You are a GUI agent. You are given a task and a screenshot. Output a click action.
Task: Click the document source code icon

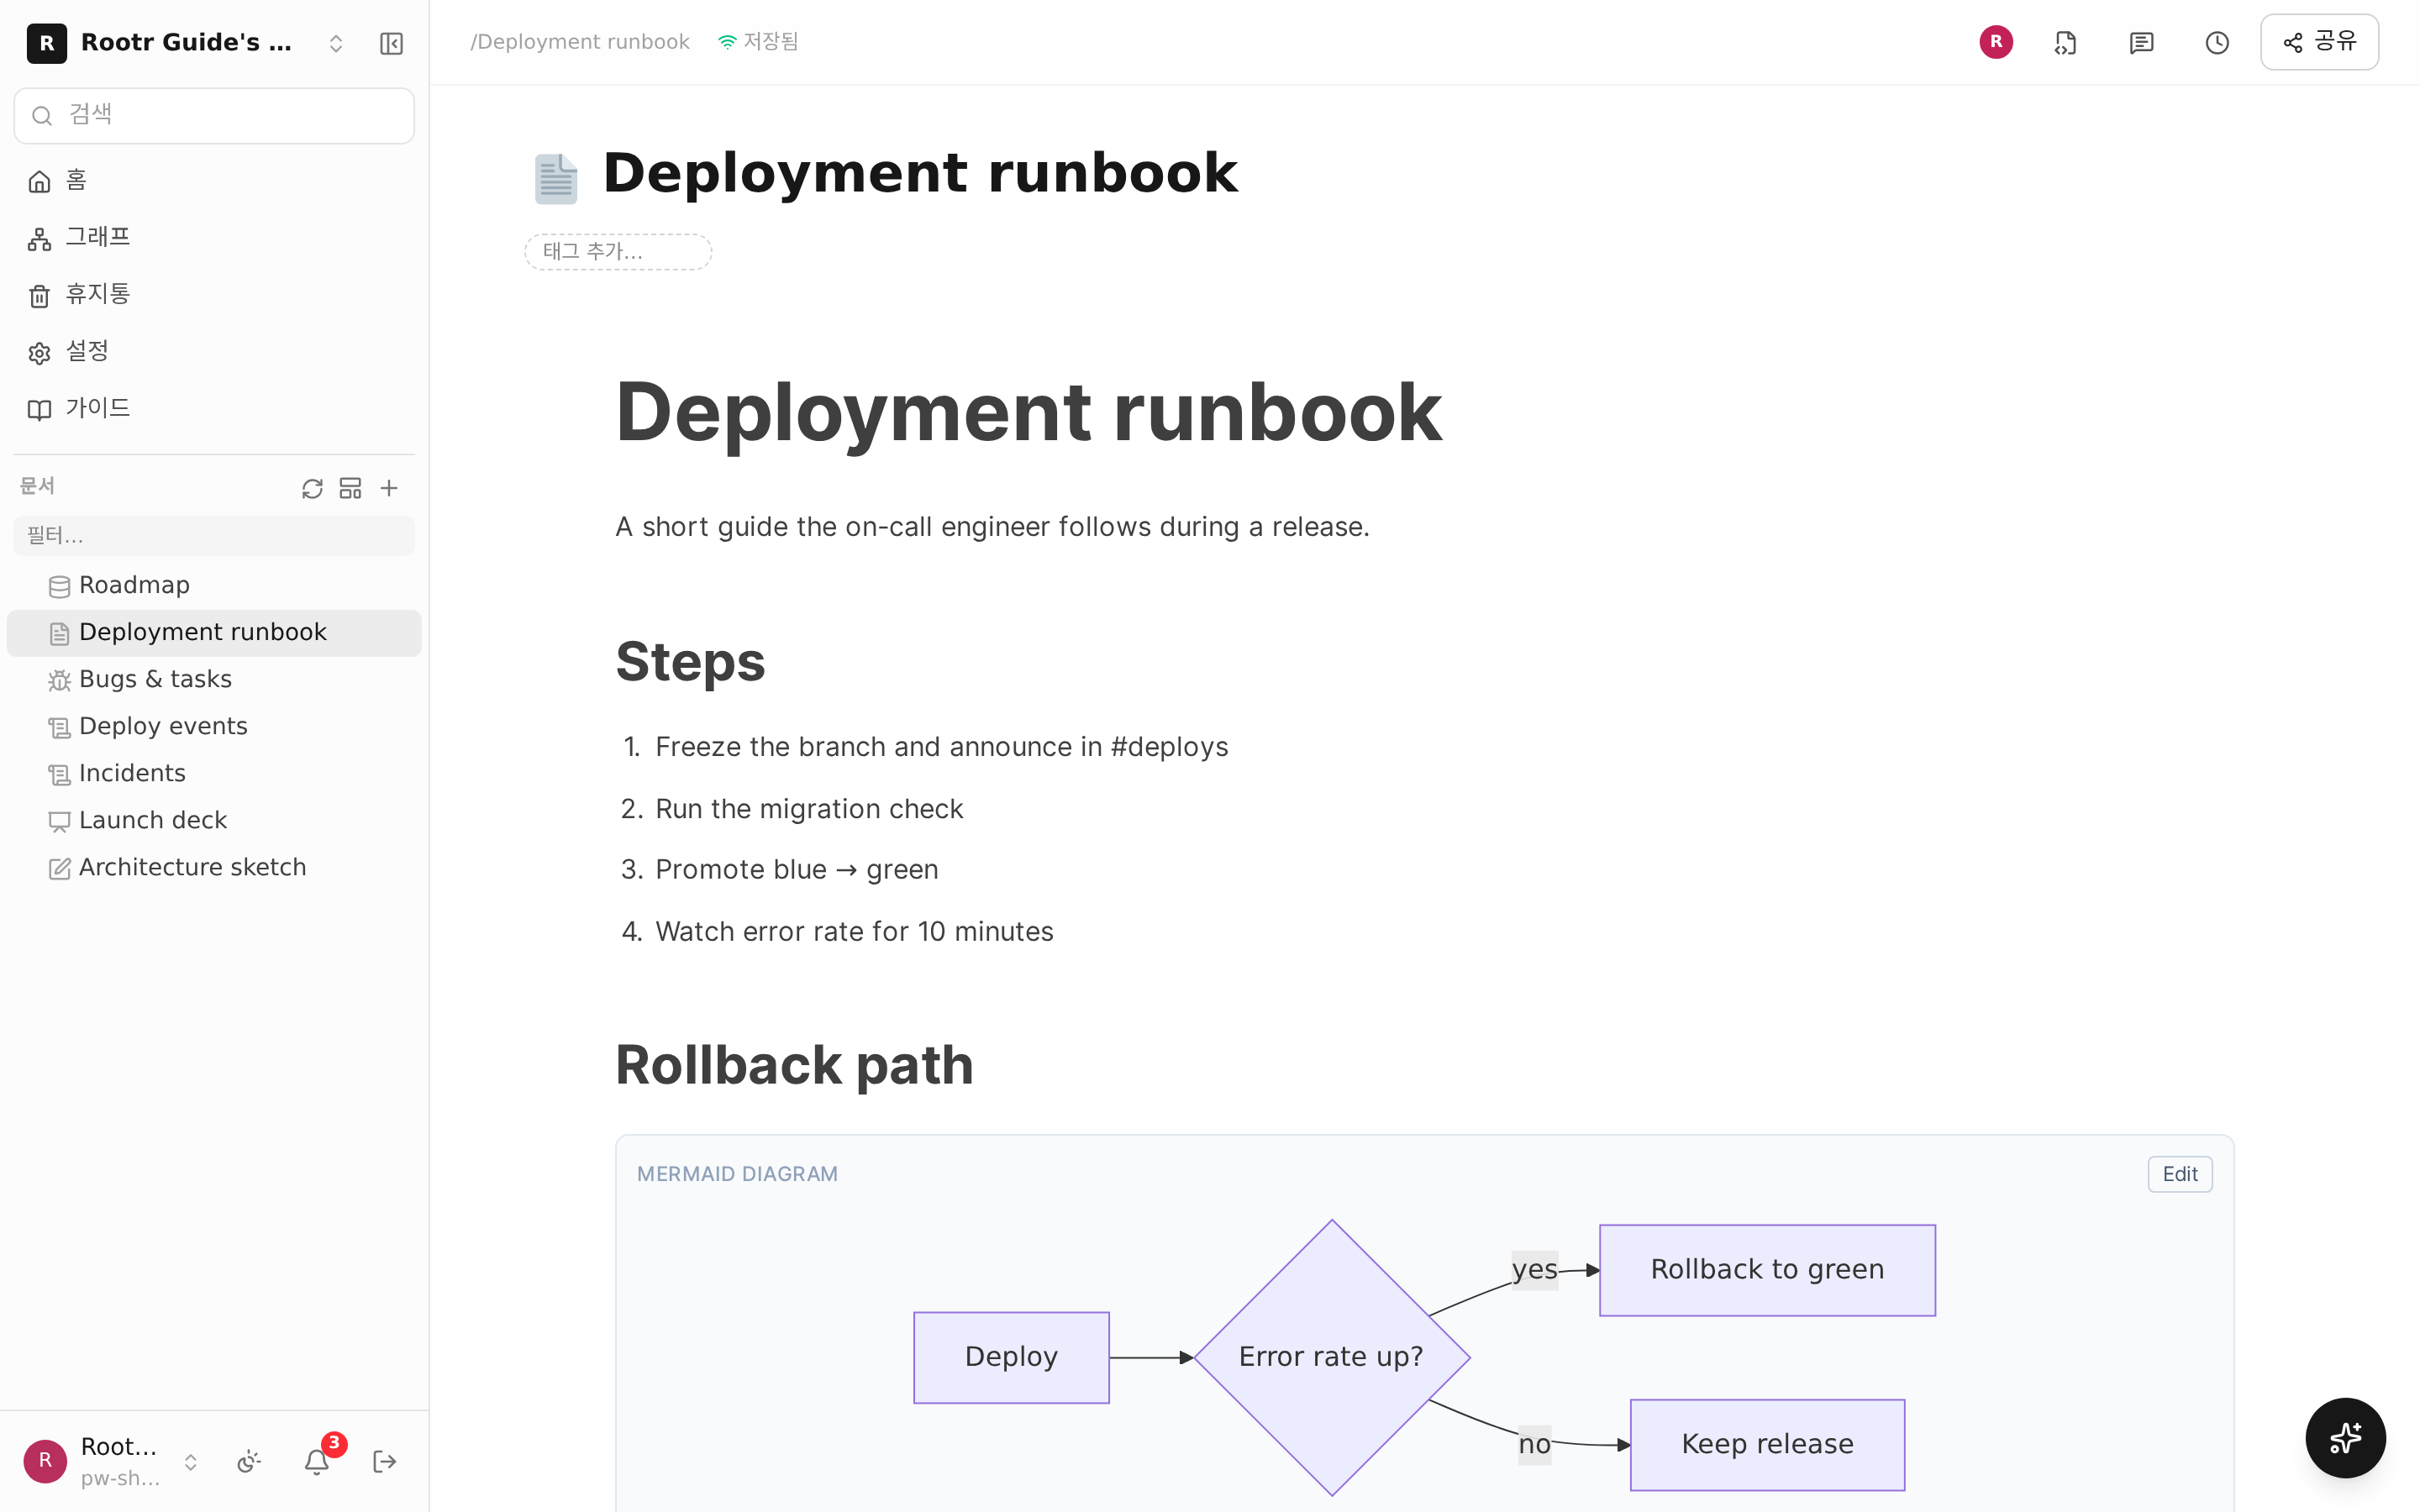click(2065, 43)
